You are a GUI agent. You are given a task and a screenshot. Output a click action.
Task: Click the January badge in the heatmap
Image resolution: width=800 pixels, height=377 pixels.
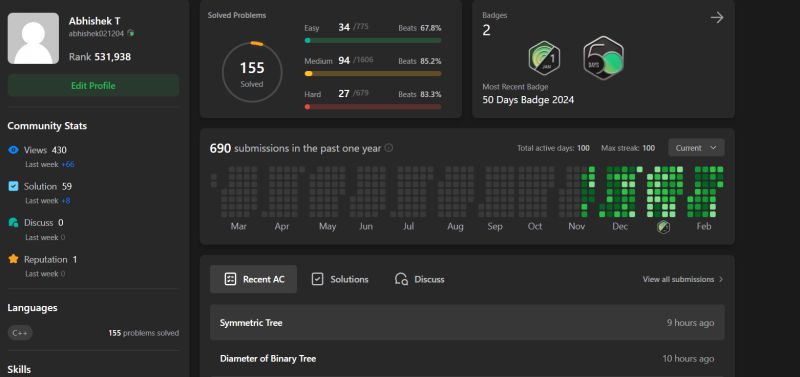[663, 227]
